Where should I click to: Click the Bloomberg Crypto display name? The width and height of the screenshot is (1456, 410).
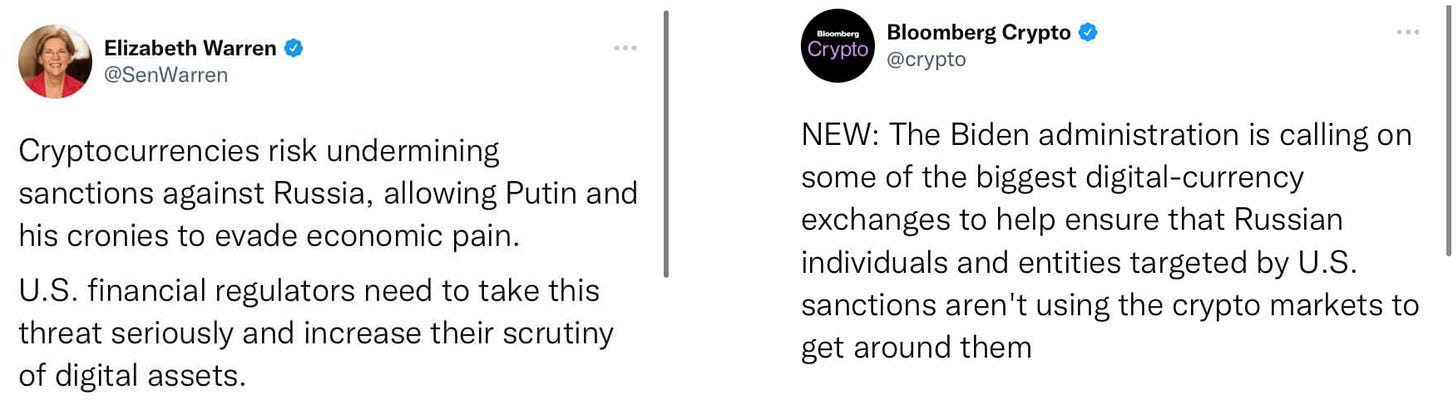coord(978,32)
